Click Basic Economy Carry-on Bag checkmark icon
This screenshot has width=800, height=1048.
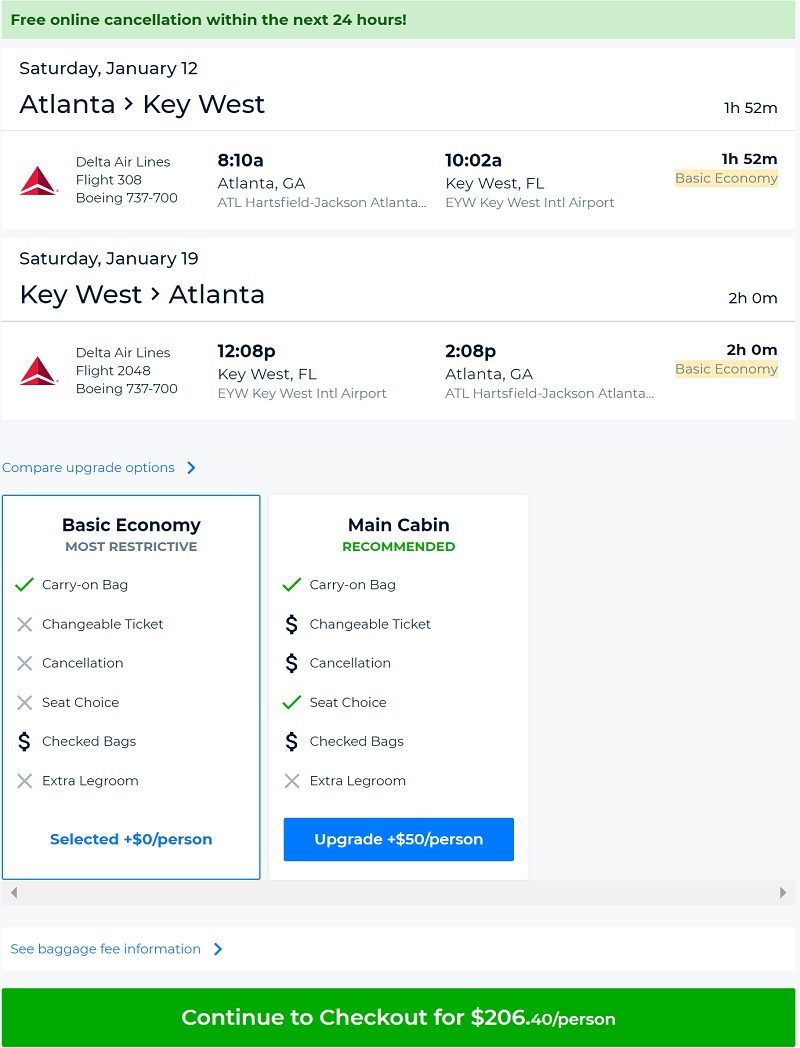[25, 585]
